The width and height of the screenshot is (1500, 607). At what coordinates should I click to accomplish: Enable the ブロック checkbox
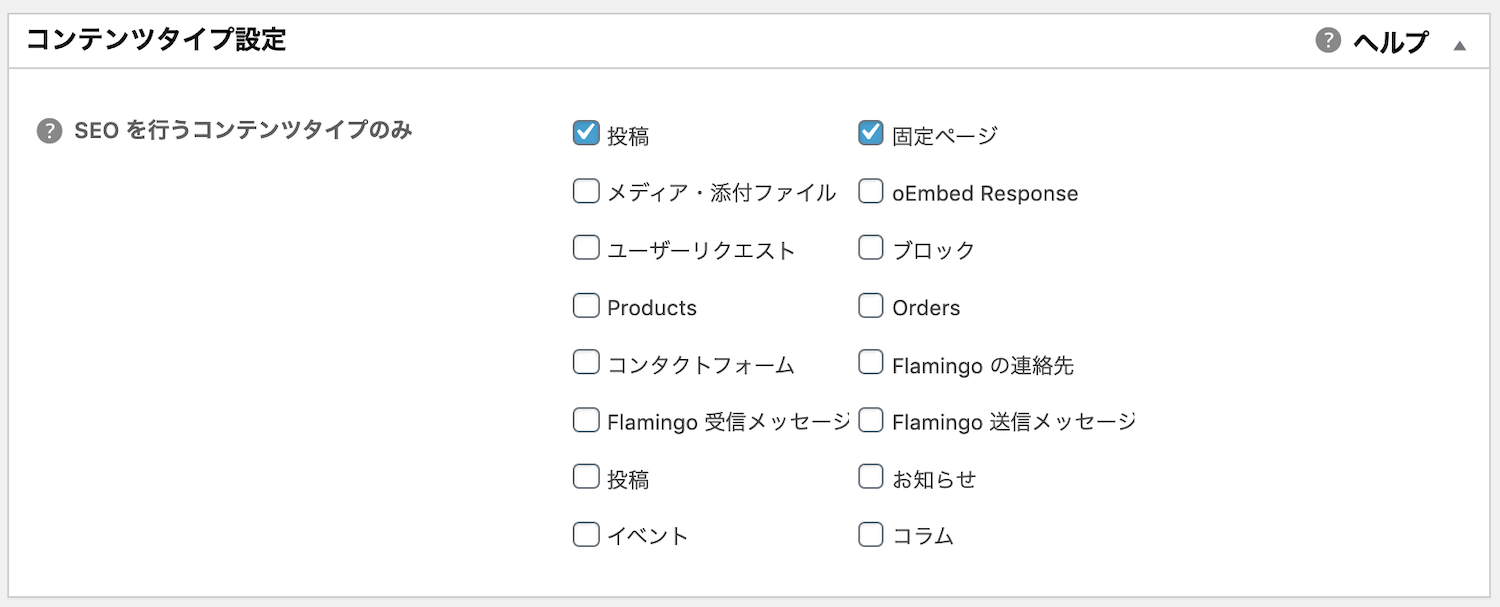(871, 248)
